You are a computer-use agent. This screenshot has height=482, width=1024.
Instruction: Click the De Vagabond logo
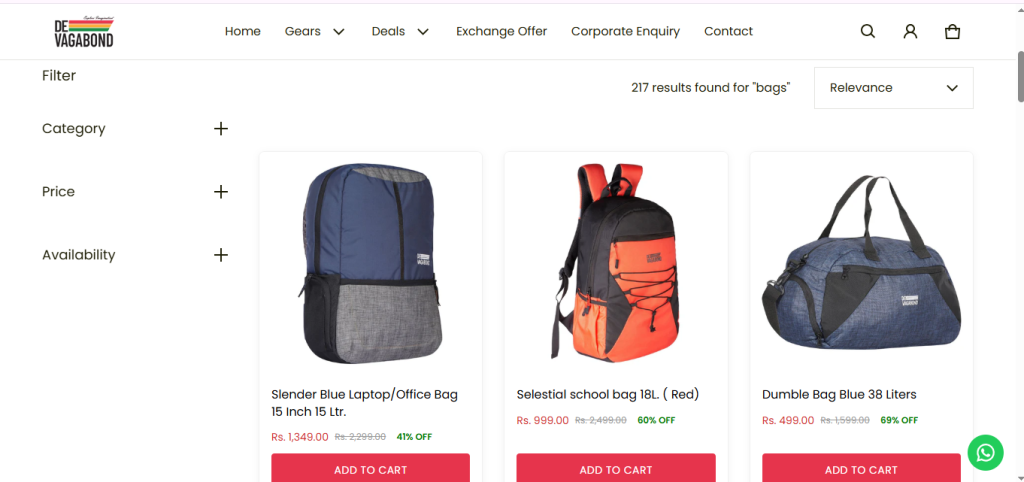click(x=84, y=32)
